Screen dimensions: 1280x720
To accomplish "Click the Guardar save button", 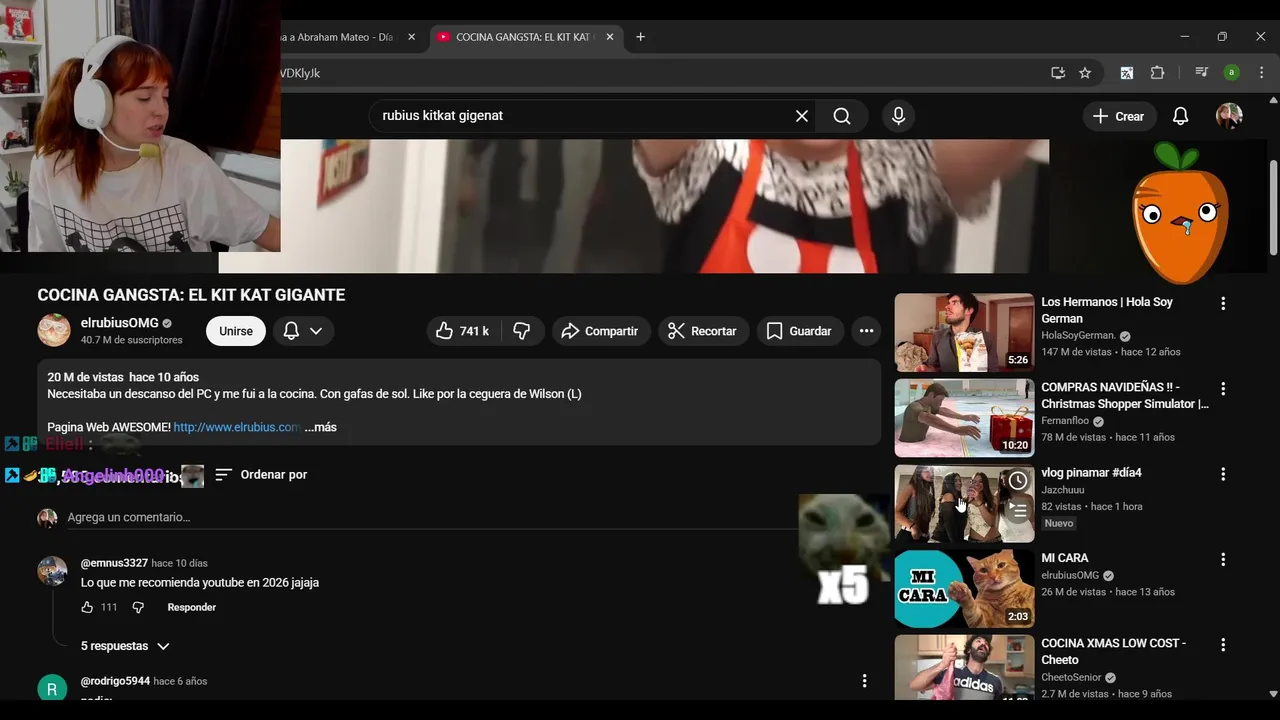I will click(x=799, y=331).
